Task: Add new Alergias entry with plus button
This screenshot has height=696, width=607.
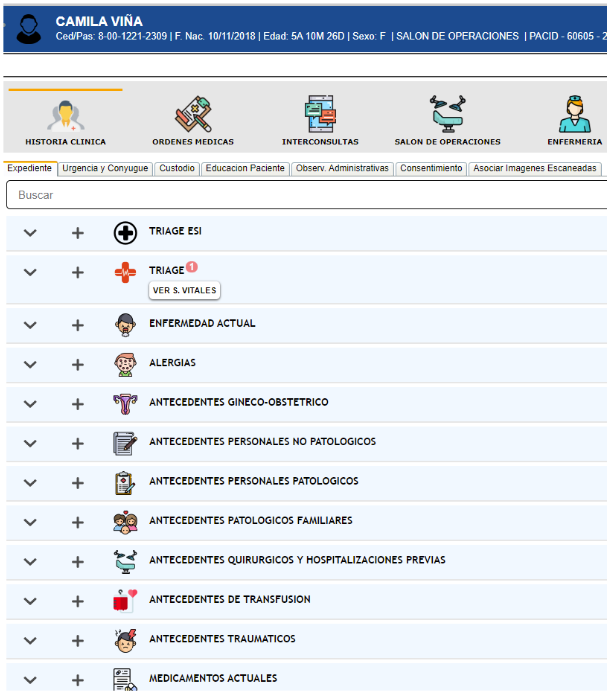Action: 78,364
